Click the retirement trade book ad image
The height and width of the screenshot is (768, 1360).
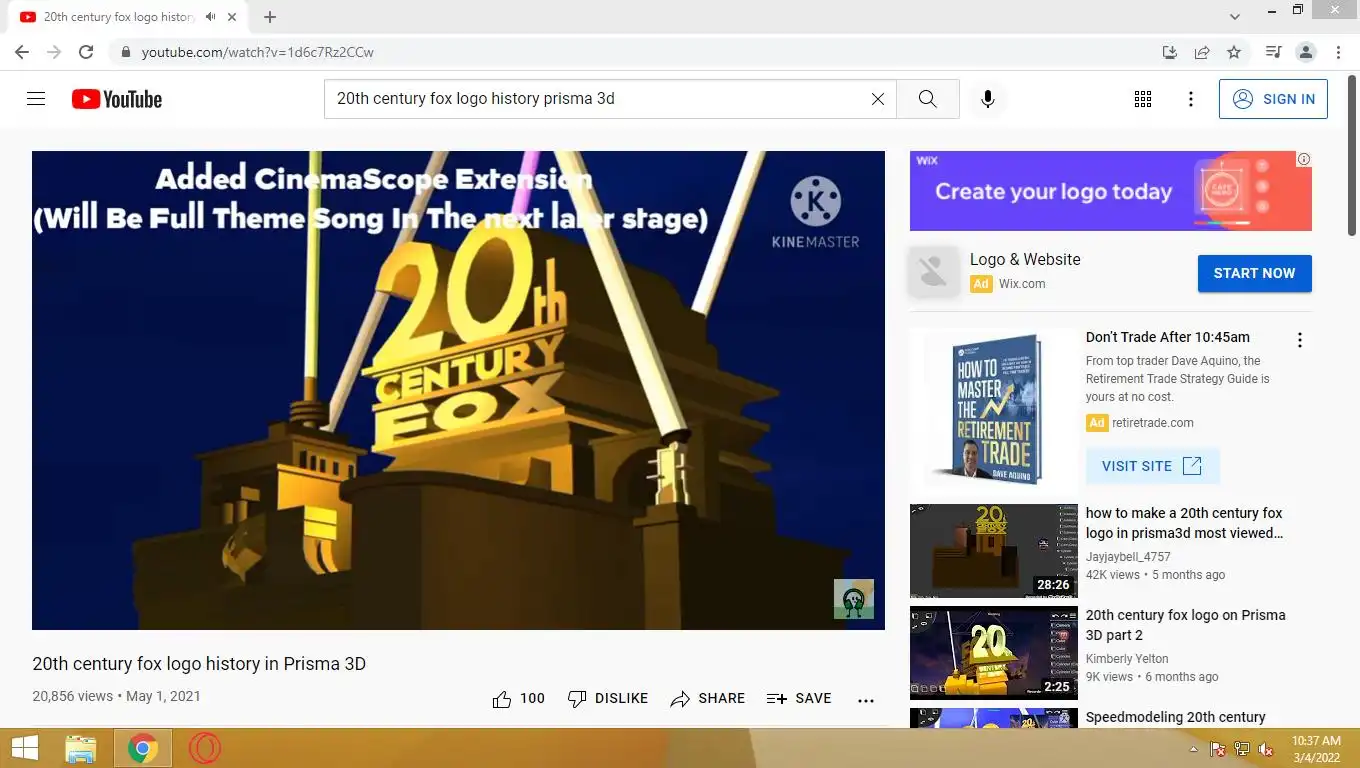(x=993, y=408)
